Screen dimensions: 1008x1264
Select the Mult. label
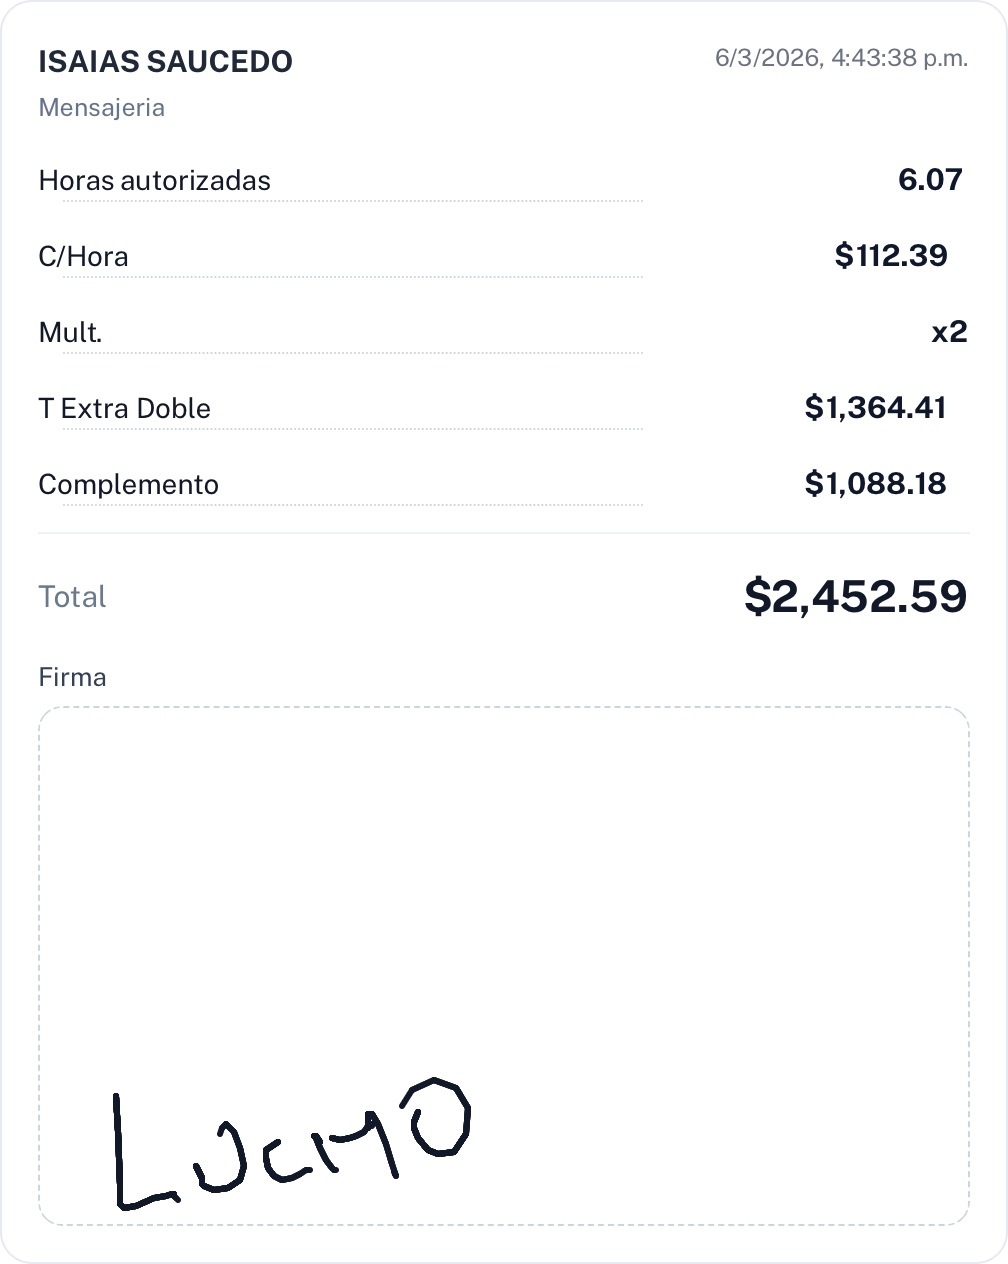(70, 333)
